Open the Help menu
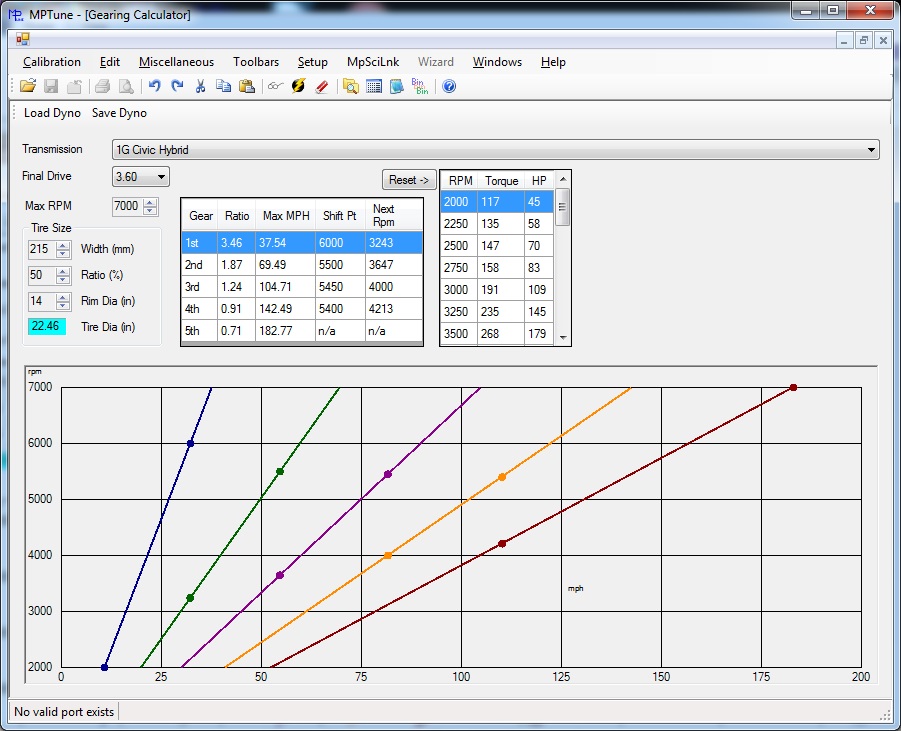This screenshot has height=731, width=901. pos(553,62)
